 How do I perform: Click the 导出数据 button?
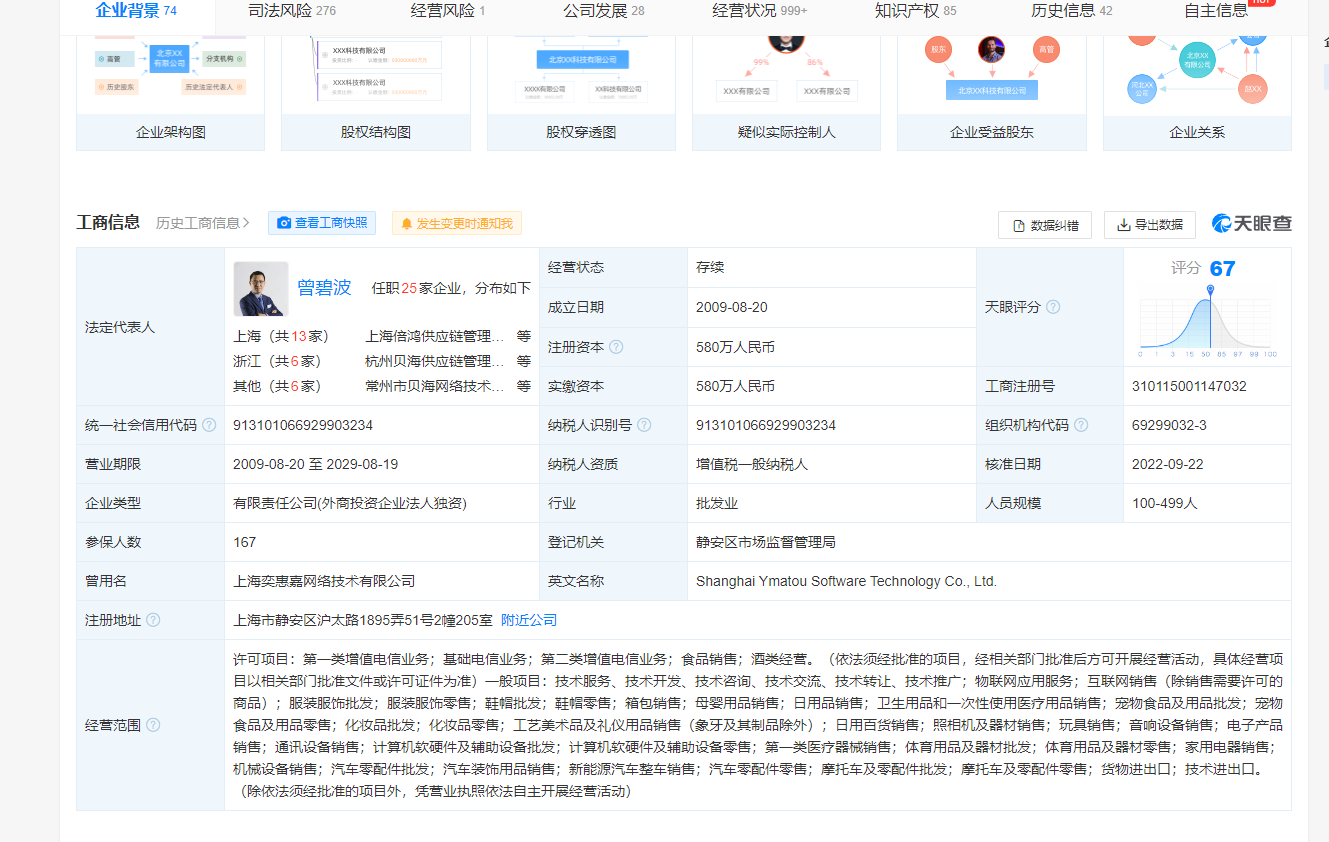pos(1149,225)
